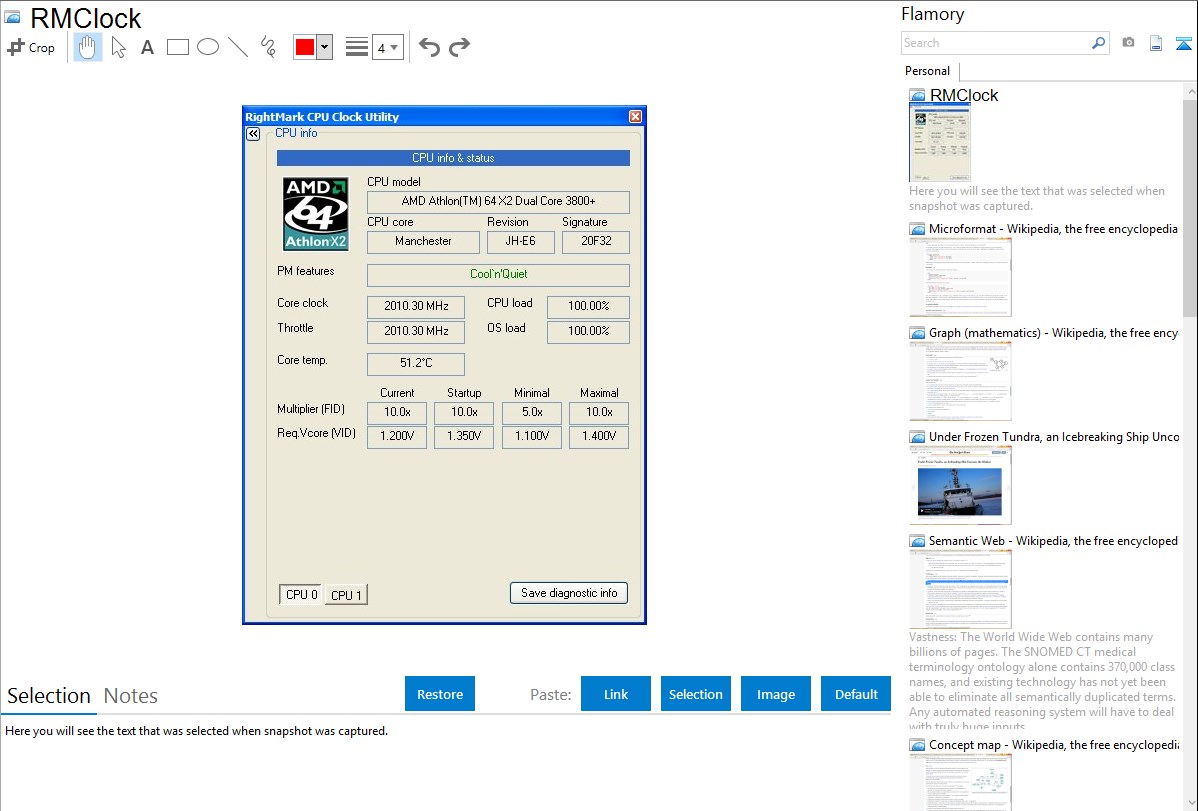Click the icon beside Semantic Web title
Viewport: 1198px width, 811px height.
917,541
